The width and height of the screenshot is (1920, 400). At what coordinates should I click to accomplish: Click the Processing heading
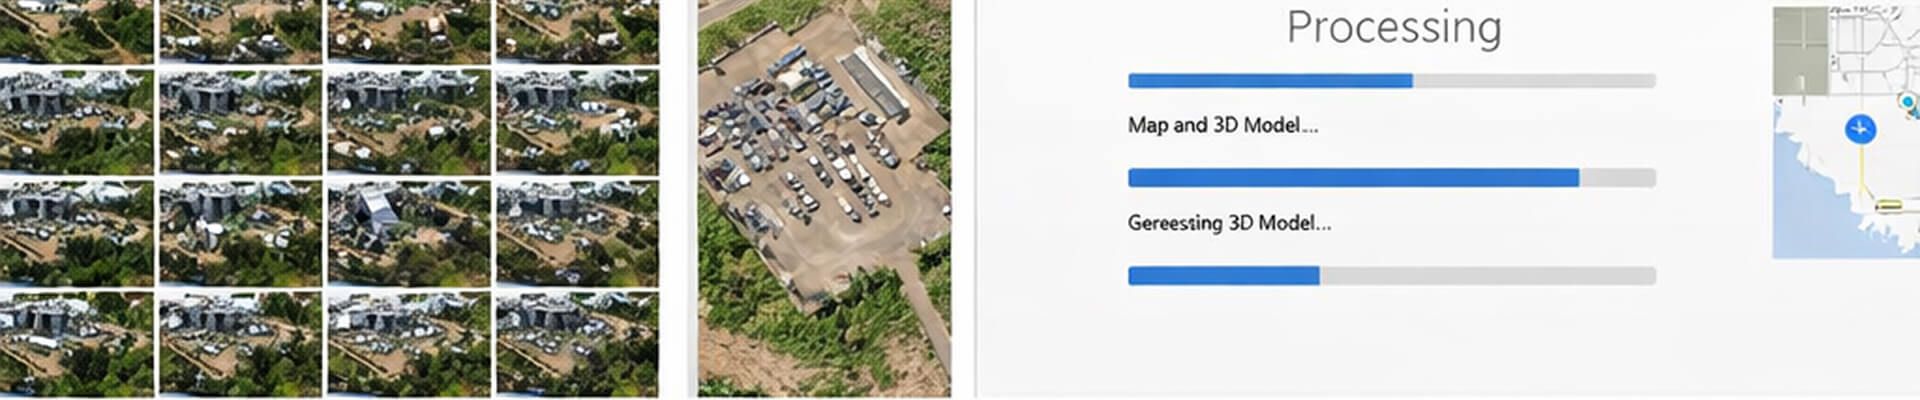pos(1394,27)
